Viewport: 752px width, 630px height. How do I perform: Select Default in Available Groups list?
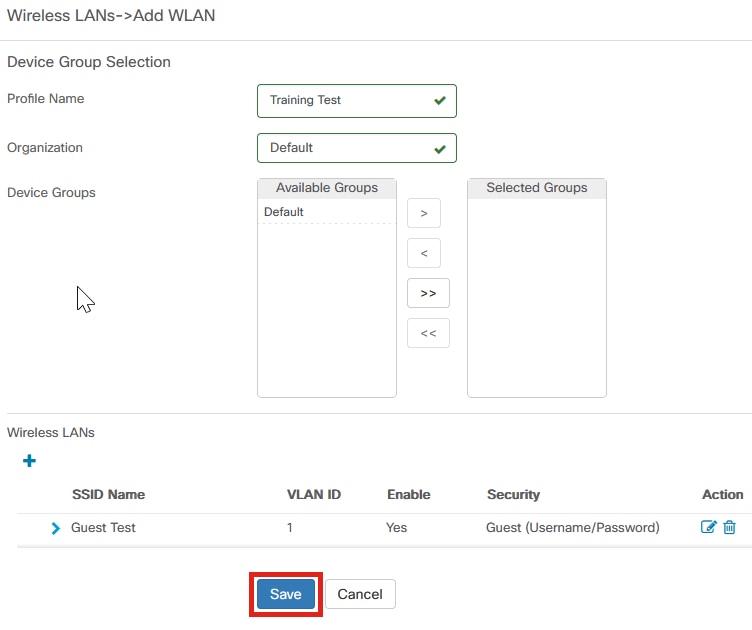(x=327, y=212)
